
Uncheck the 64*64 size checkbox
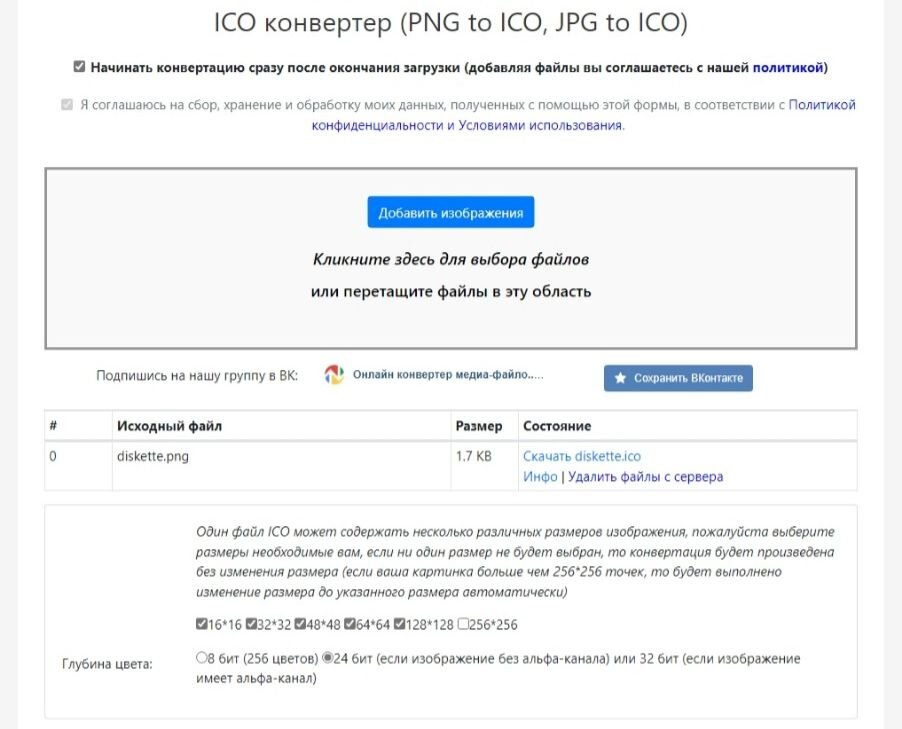pos(350,624)
